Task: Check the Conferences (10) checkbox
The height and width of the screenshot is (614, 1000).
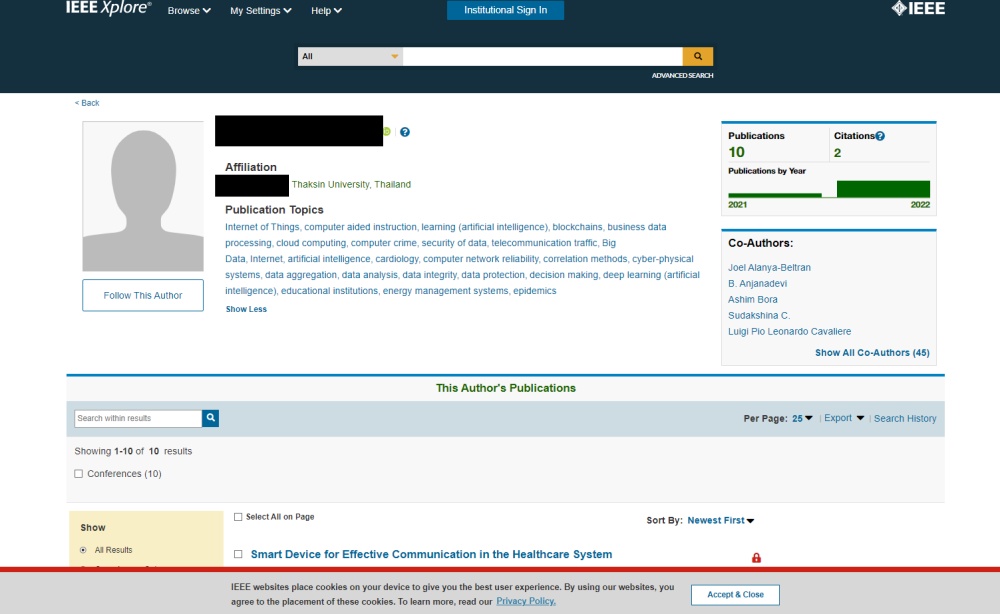Action: click(79, 474)
